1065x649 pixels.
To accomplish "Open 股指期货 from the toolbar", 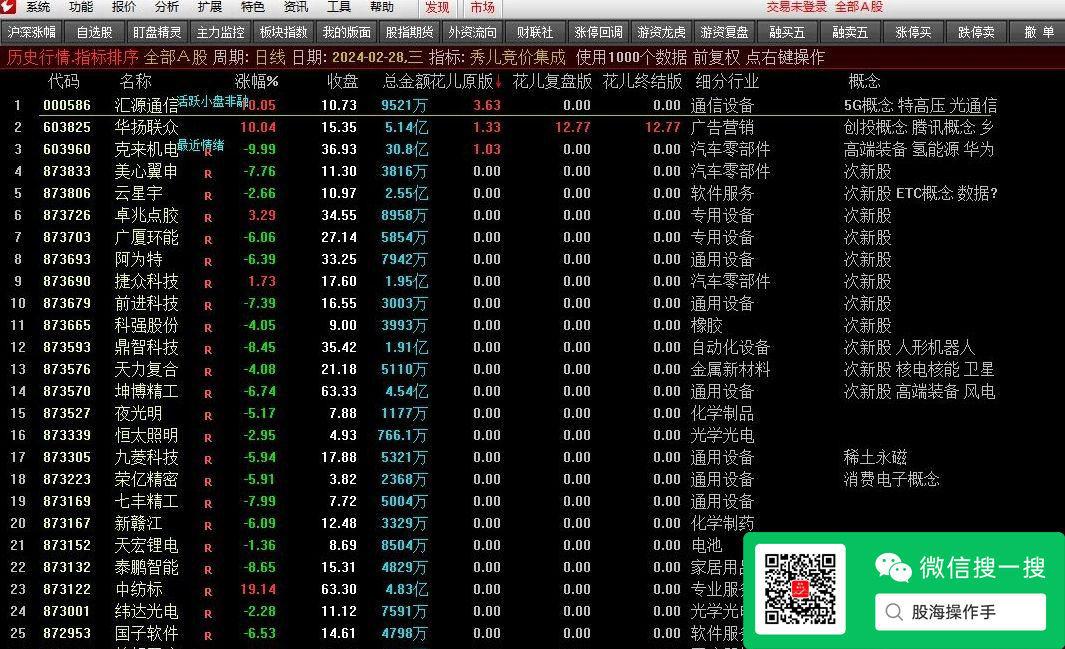I will click(x=409, y=32).
